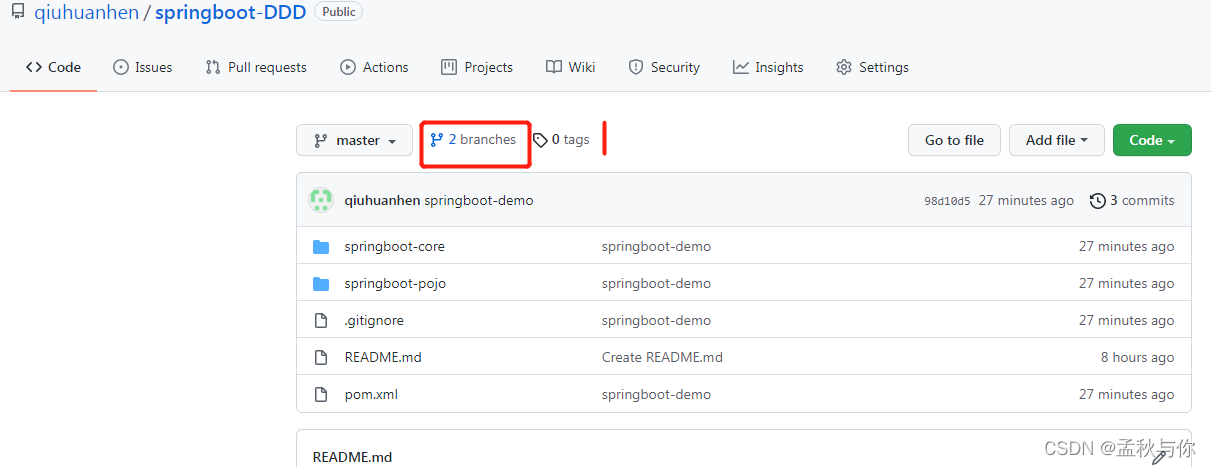The image size is (1211, 467).
Task: Click the Insights graph icon
Action: tap(741, 67)
